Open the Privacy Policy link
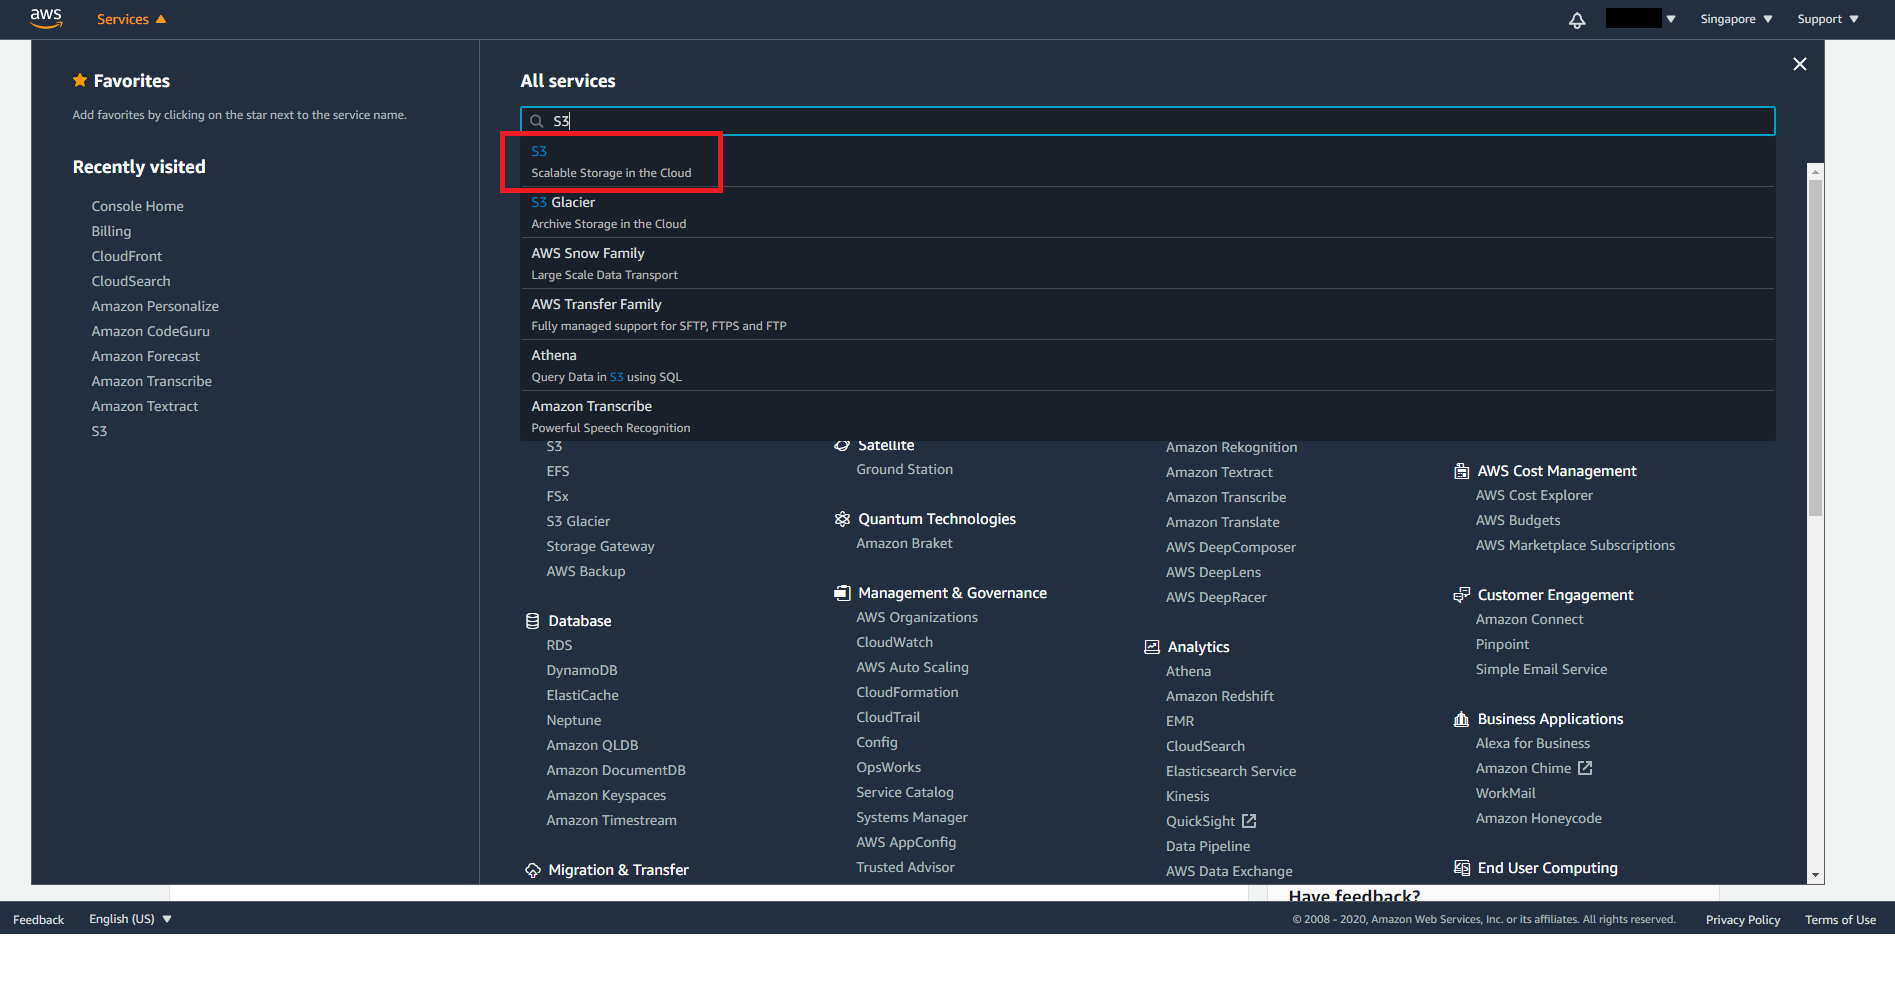This screenshot has width=1895, height=1008. (x=1742, y=920)
